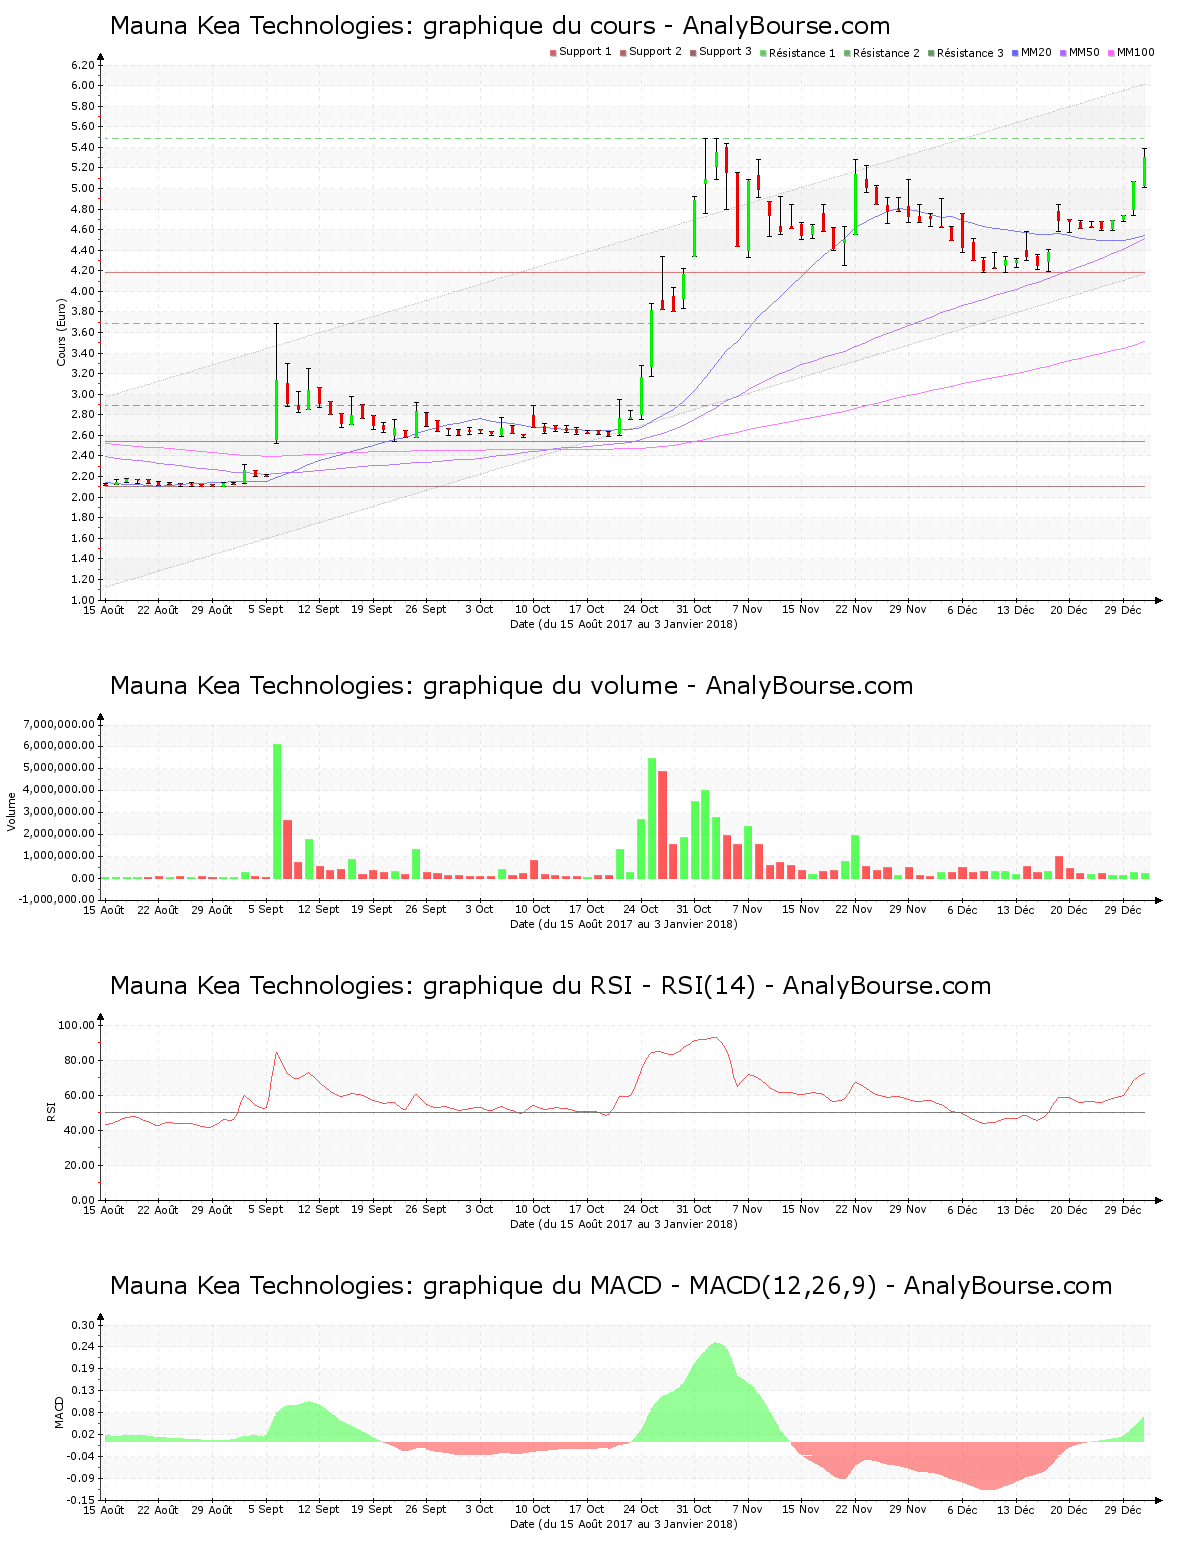The width and height of the screenshot is (1200, 1550).
Task: Click '24 Oct' on the volume chart x-axis
Action: (641, 909)
